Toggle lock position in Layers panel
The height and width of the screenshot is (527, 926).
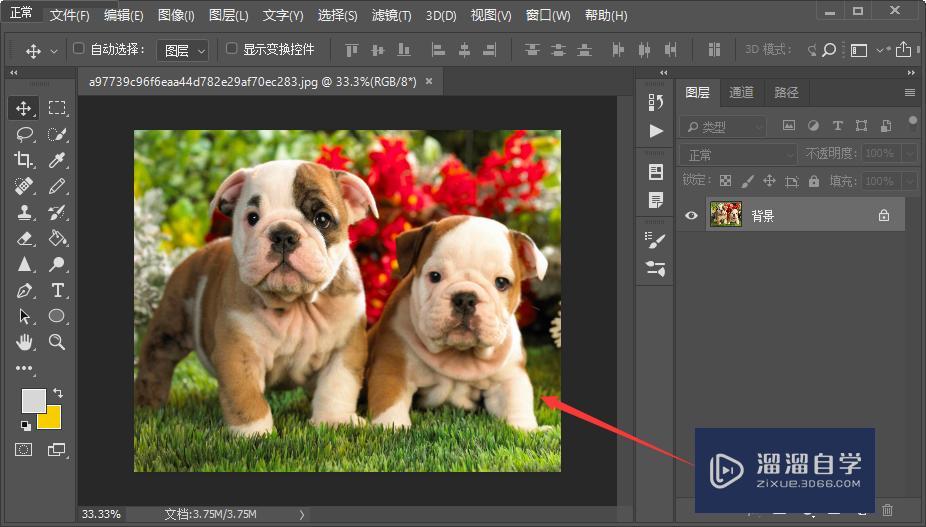[769, 181]
